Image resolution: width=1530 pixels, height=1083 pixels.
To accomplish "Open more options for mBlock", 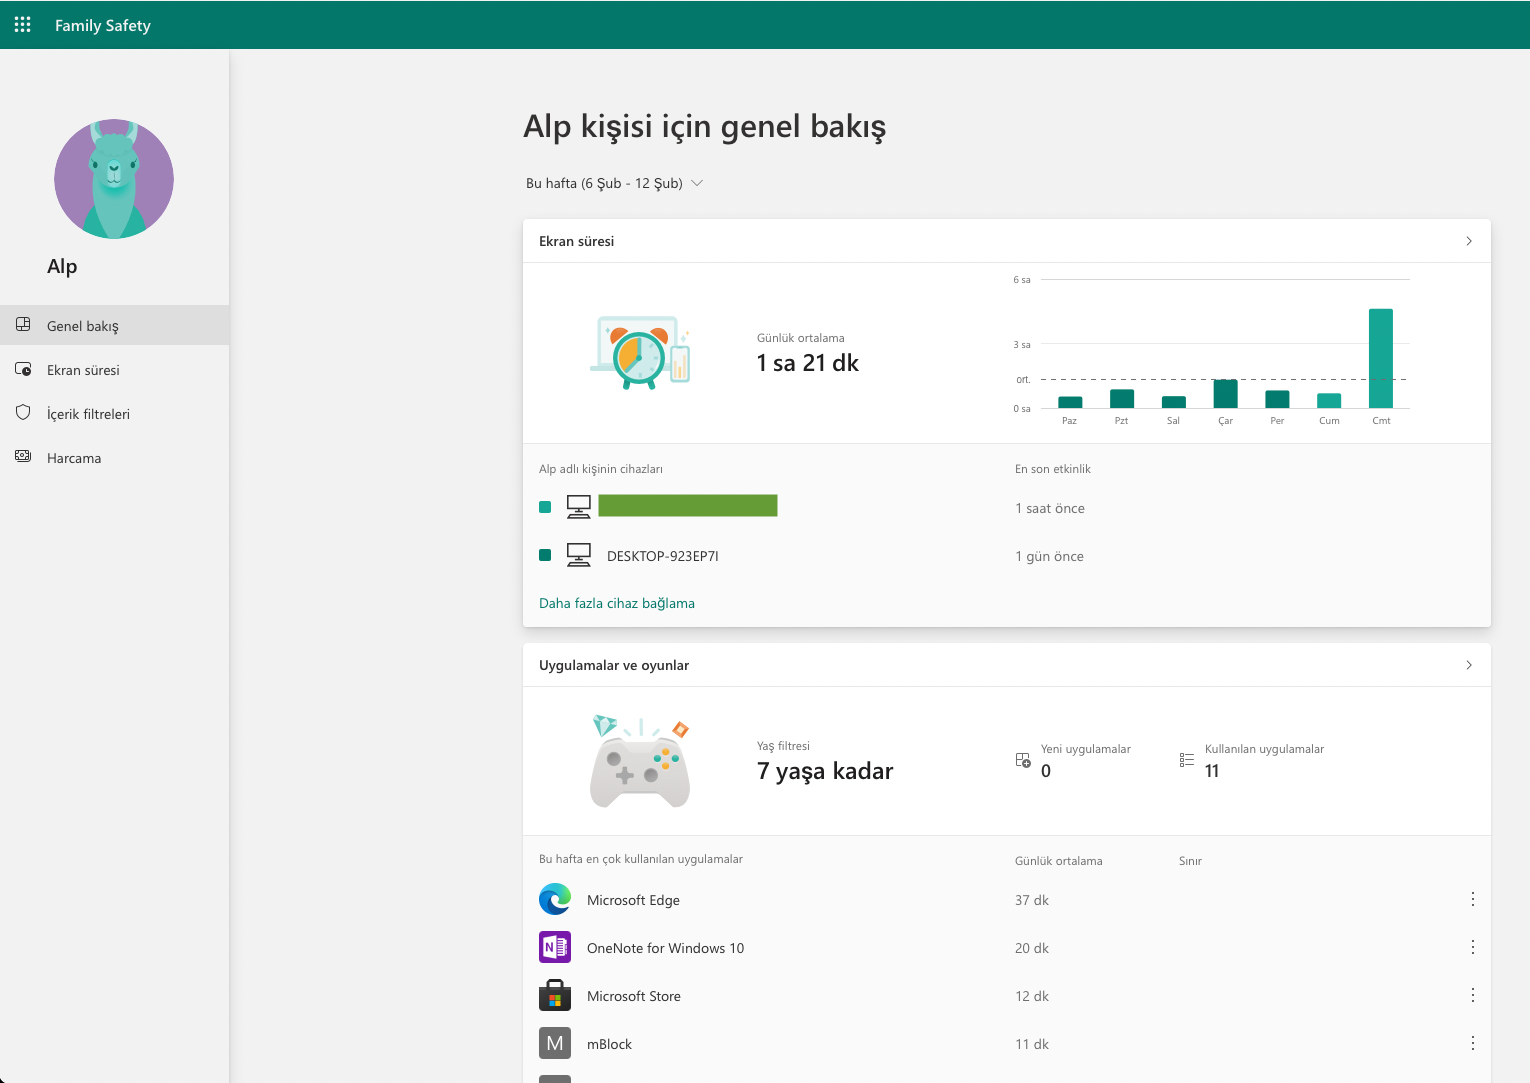I will click(x=1472, y=1043).
